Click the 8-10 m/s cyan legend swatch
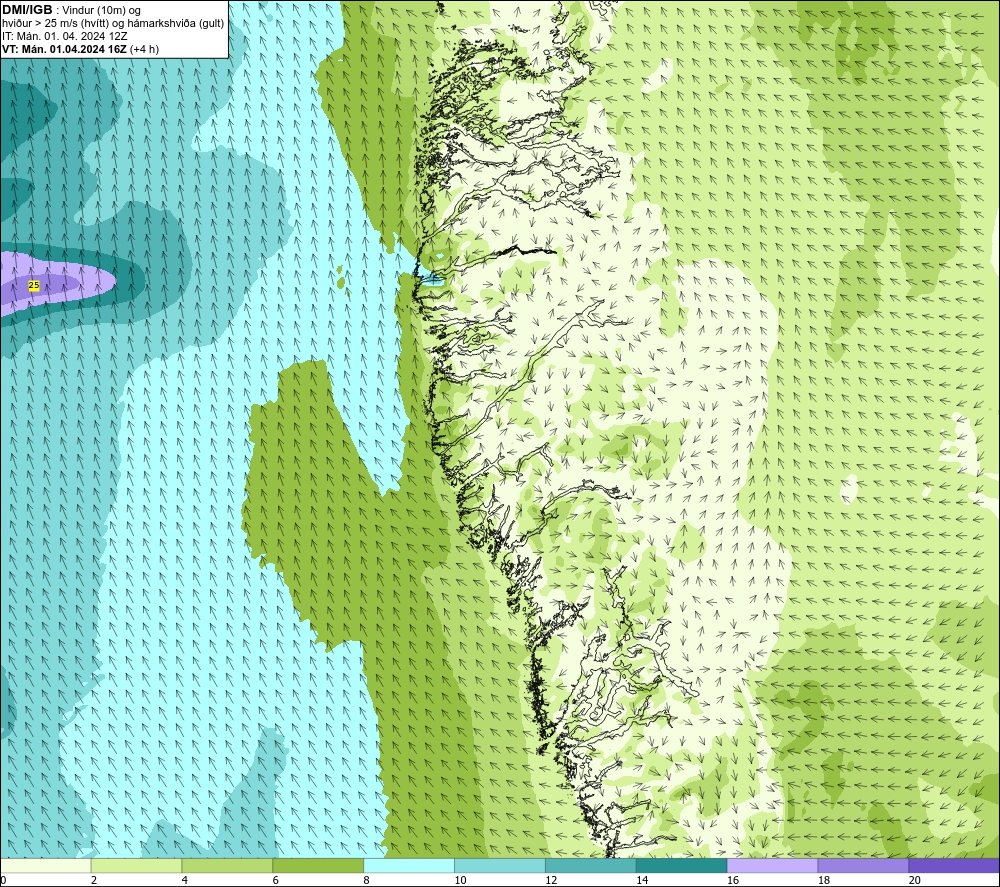The height and width of the screenshot is (887, 1000). click(409, 866)
